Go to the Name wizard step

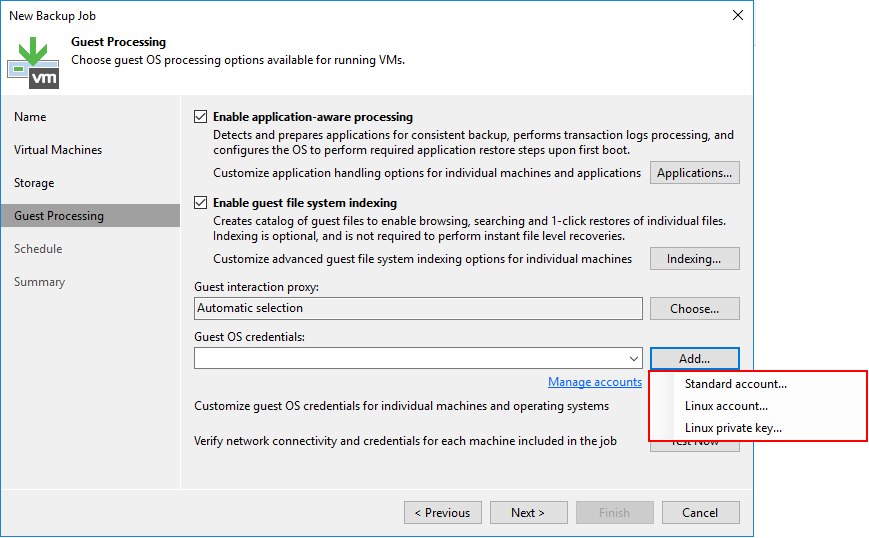click(30, 117)
